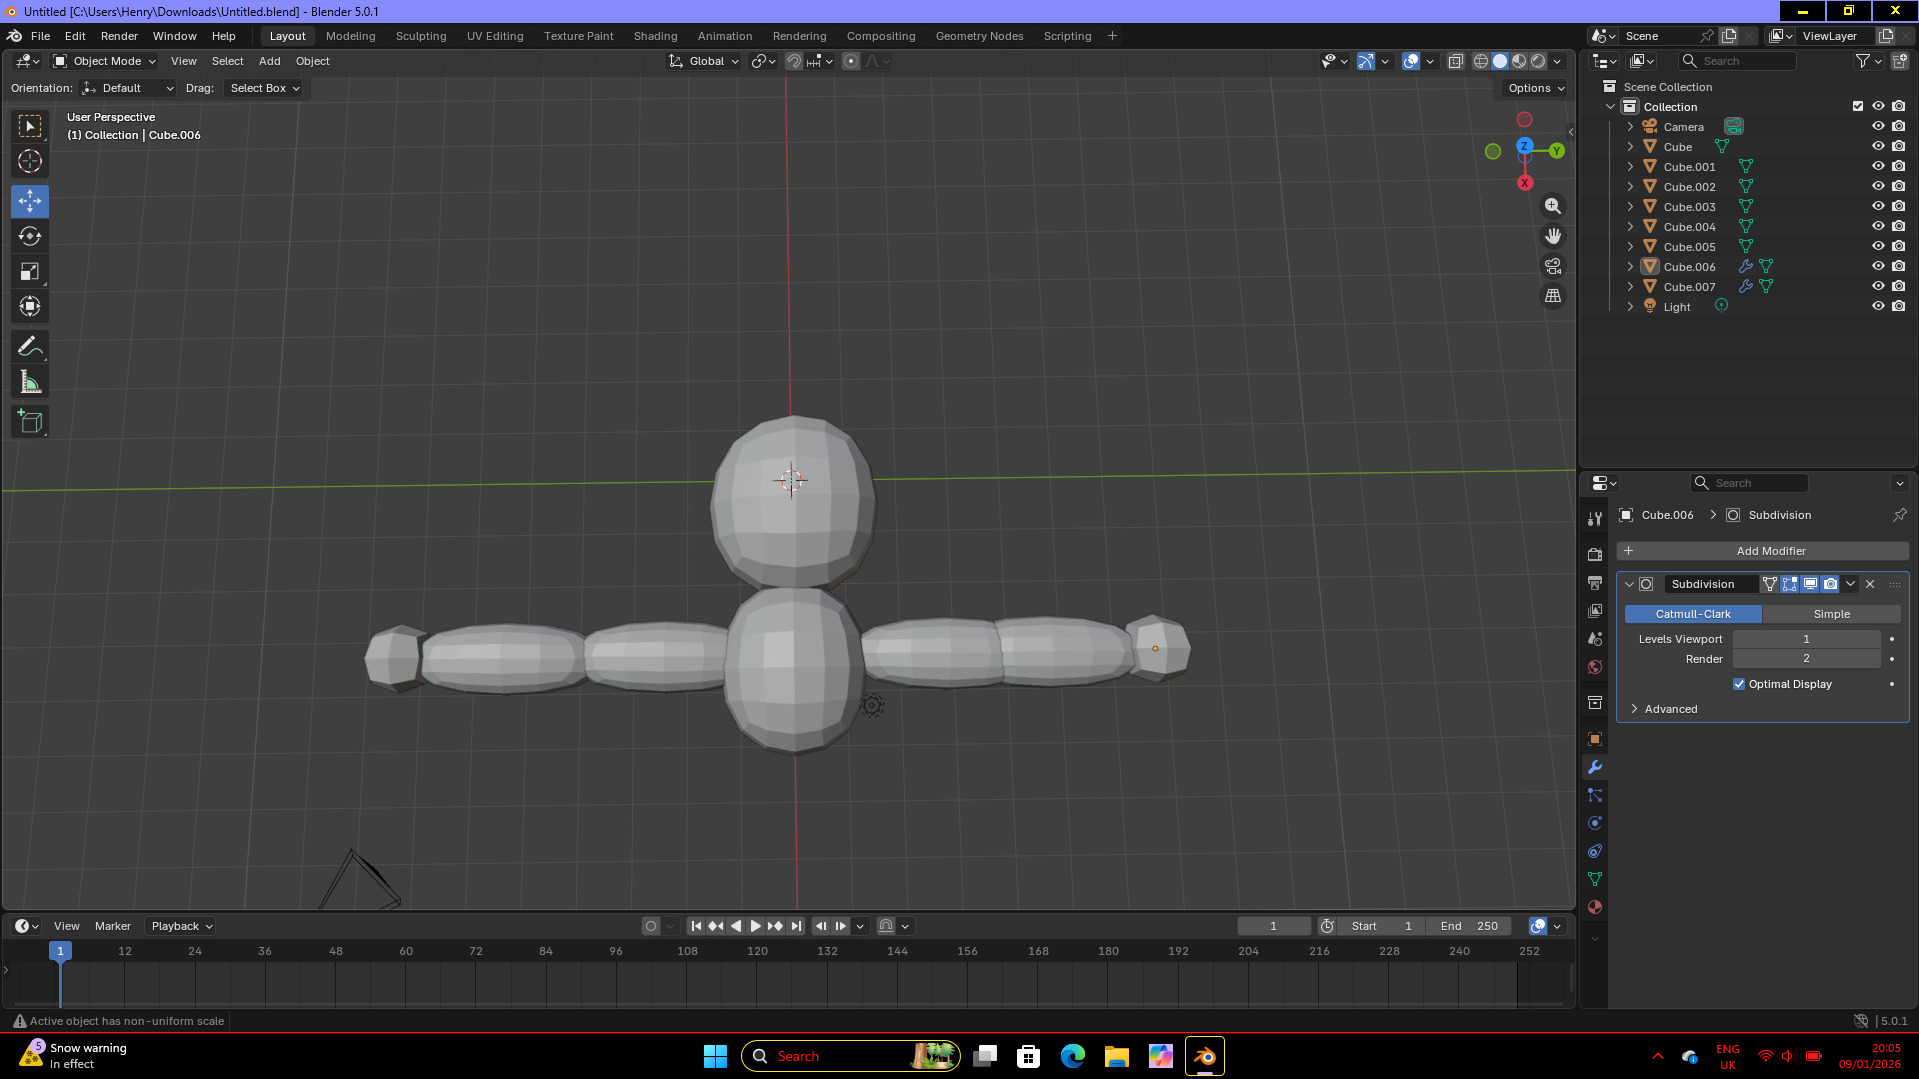The height and width of the screenshot is (1079, 1919).
Task: Select the Rotate tool in the toolbar
Action: [x=30, y=237]
